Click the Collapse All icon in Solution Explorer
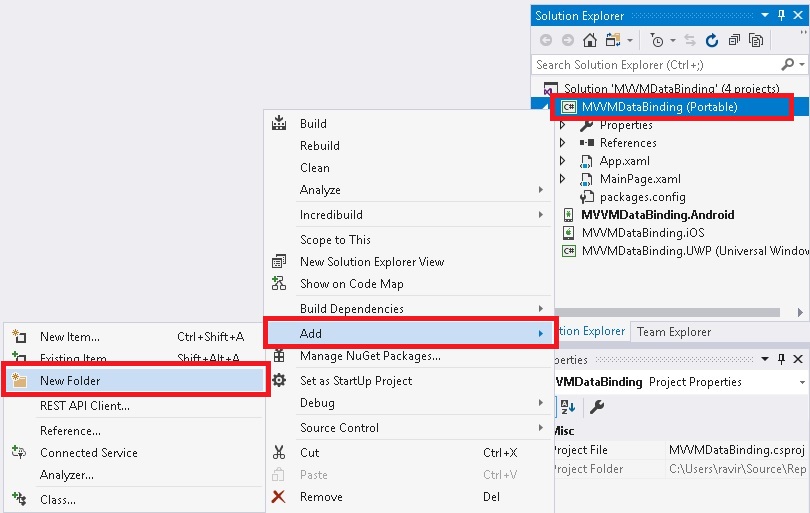Viewport: 810px width, 513px height. [x=735, y=41]
